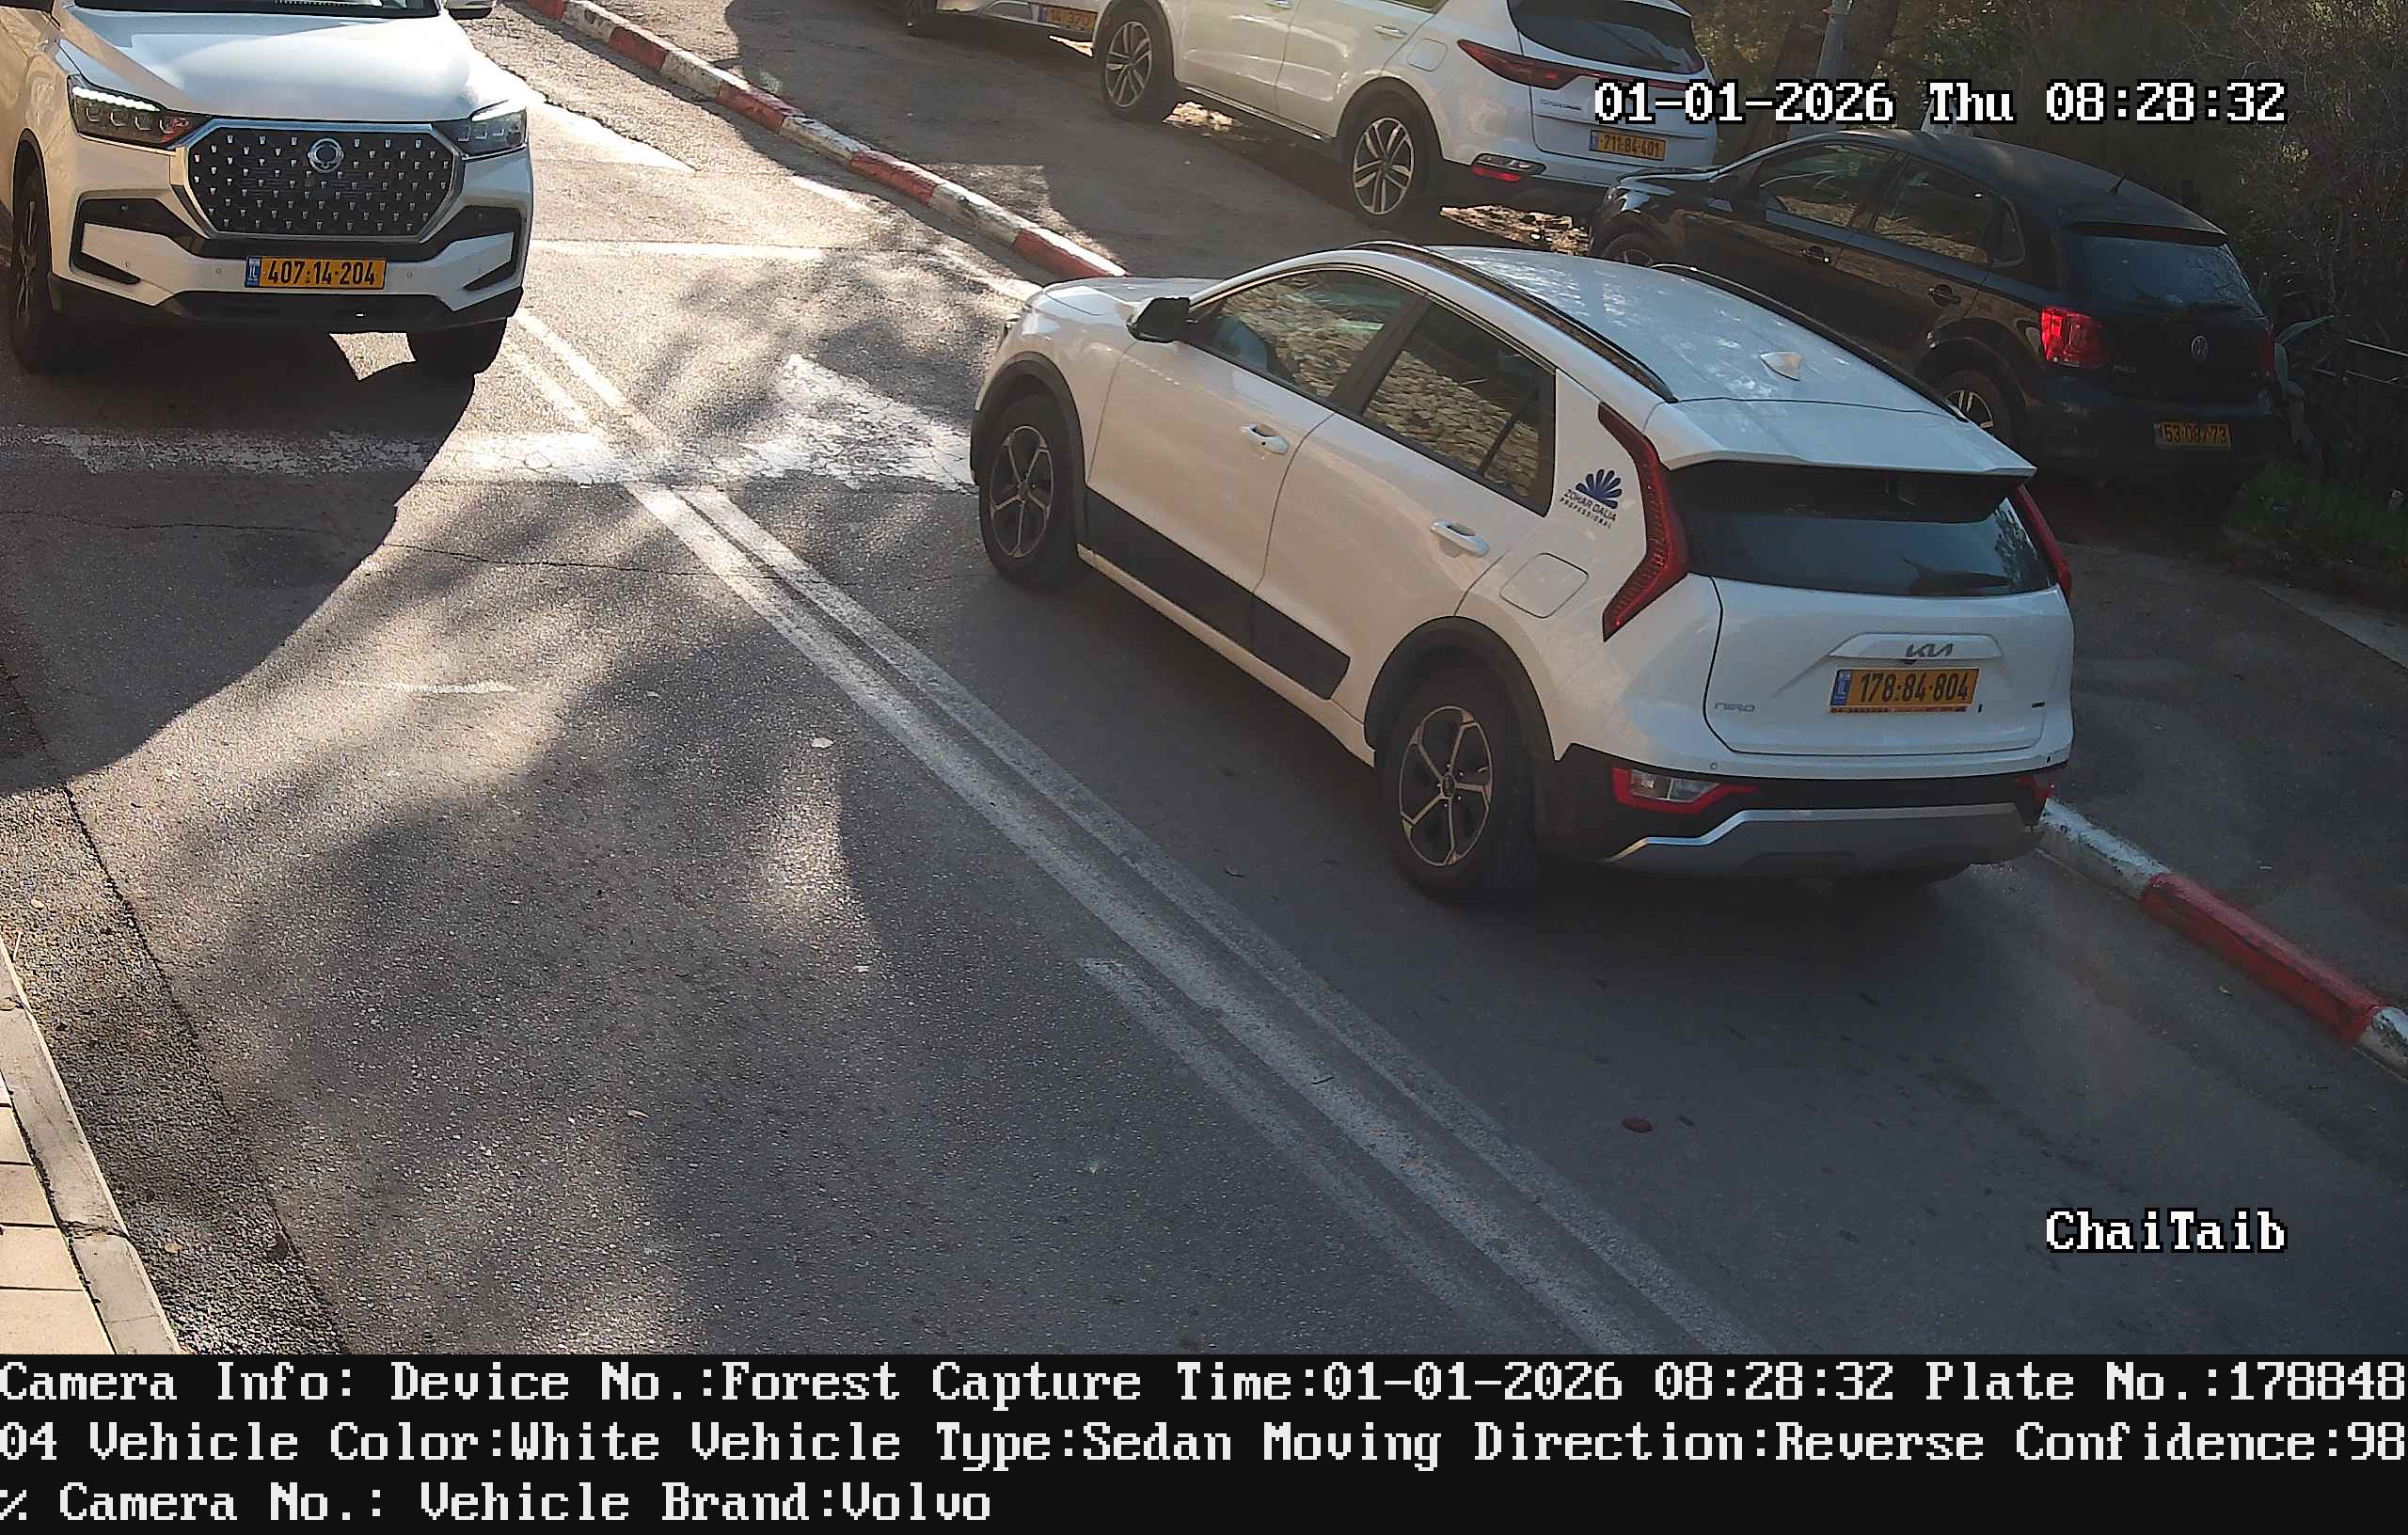Click the Kia's rear wheel rim

[1445, 785]
